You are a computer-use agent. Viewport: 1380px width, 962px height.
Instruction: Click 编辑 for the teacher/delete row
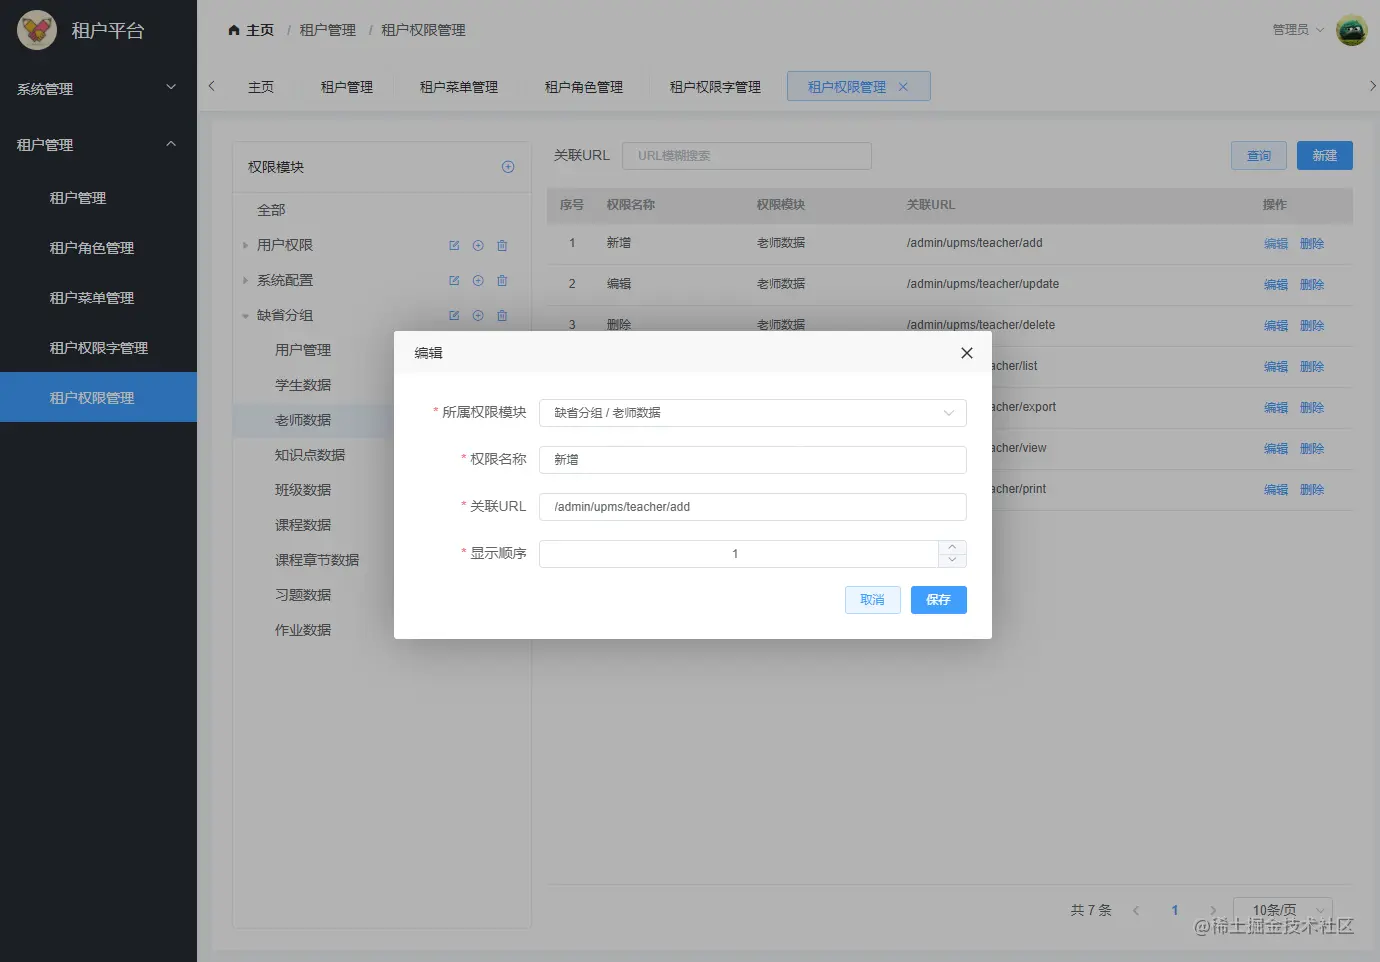tap(1276, 326)
